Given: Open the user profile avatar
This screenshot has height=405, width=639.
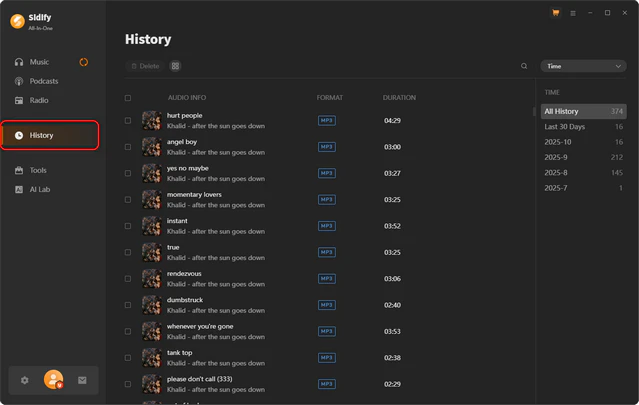Looking at the screenshot, I should point(53,380).
